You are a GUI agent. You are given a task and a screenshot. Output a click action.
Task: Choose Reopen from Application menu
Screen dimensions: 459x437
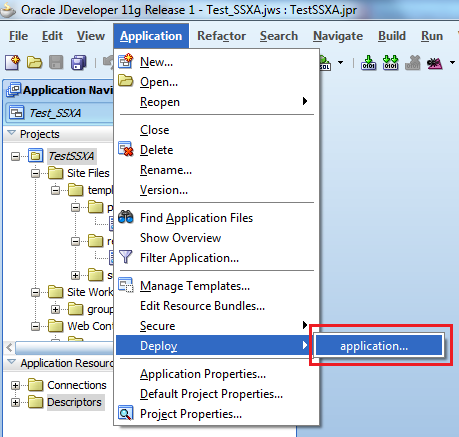coord(217,102)
